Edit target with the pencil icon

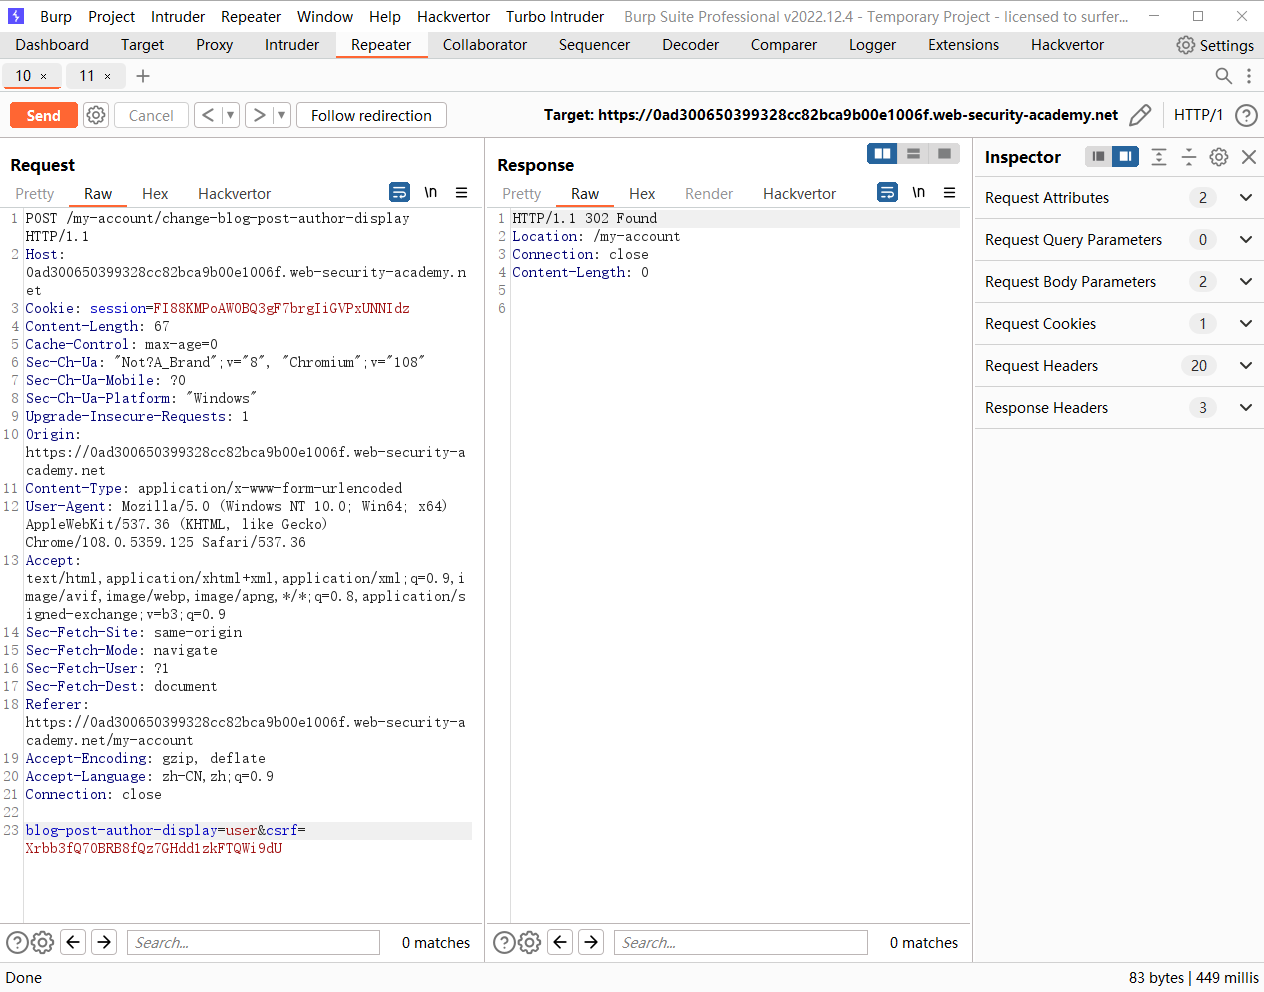point(1140,115)
